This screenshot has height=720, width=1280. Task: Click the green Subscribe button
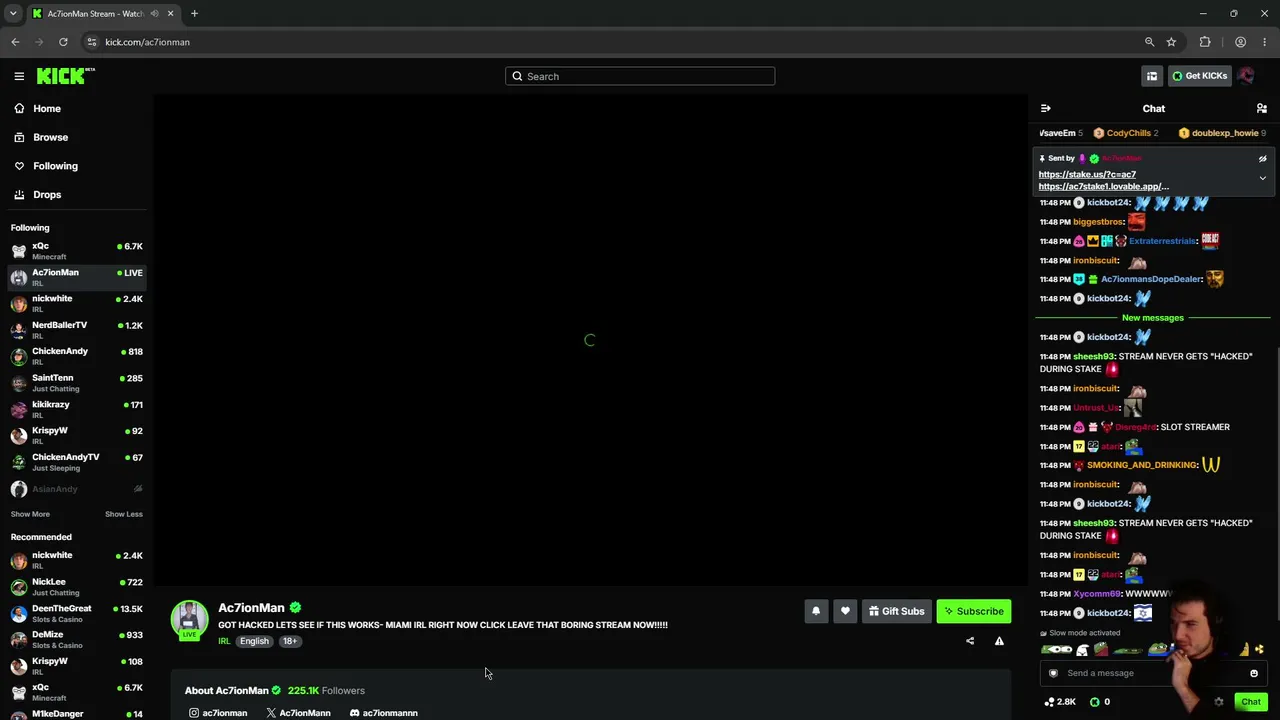pyautogui.click(x=974, y=611)
